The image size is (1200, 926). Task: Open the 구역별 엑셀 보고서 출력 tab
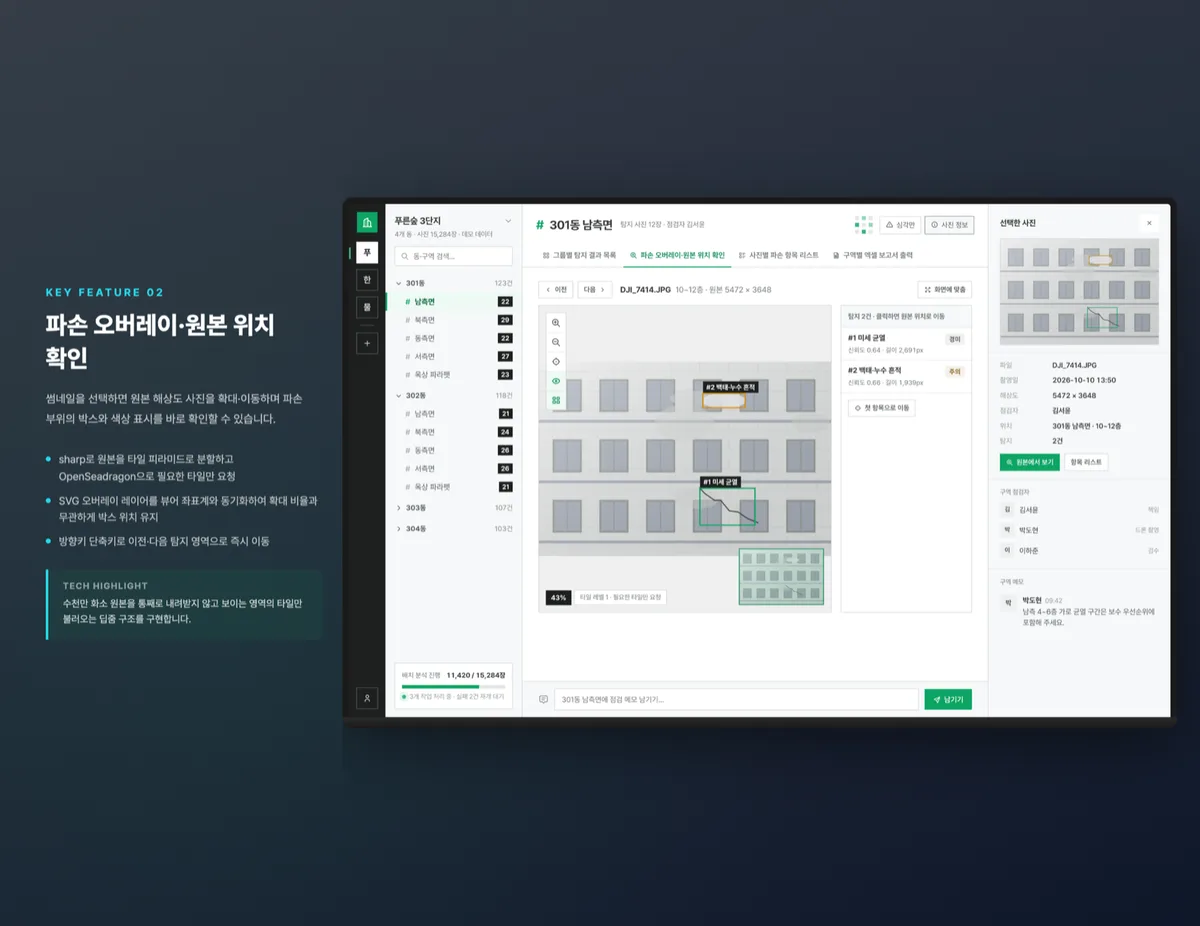tap(872, 255)
